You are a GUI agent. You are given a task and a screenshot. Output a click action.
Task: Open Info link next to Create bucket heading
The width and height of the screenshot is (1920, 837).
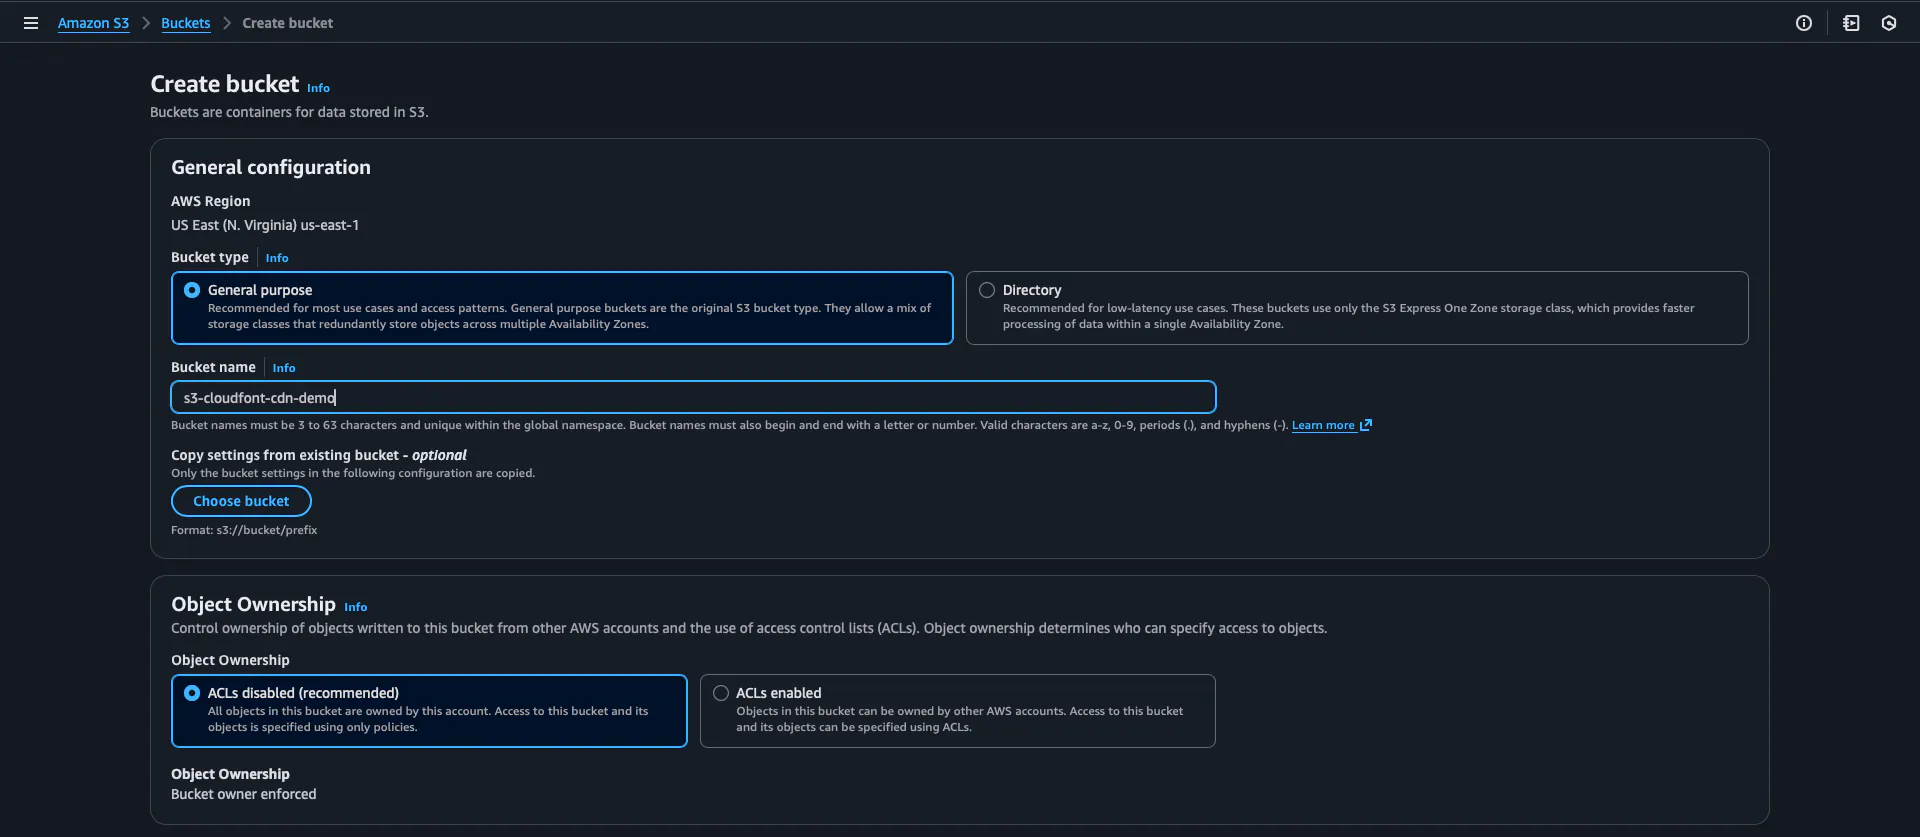[x=318, y=88]
